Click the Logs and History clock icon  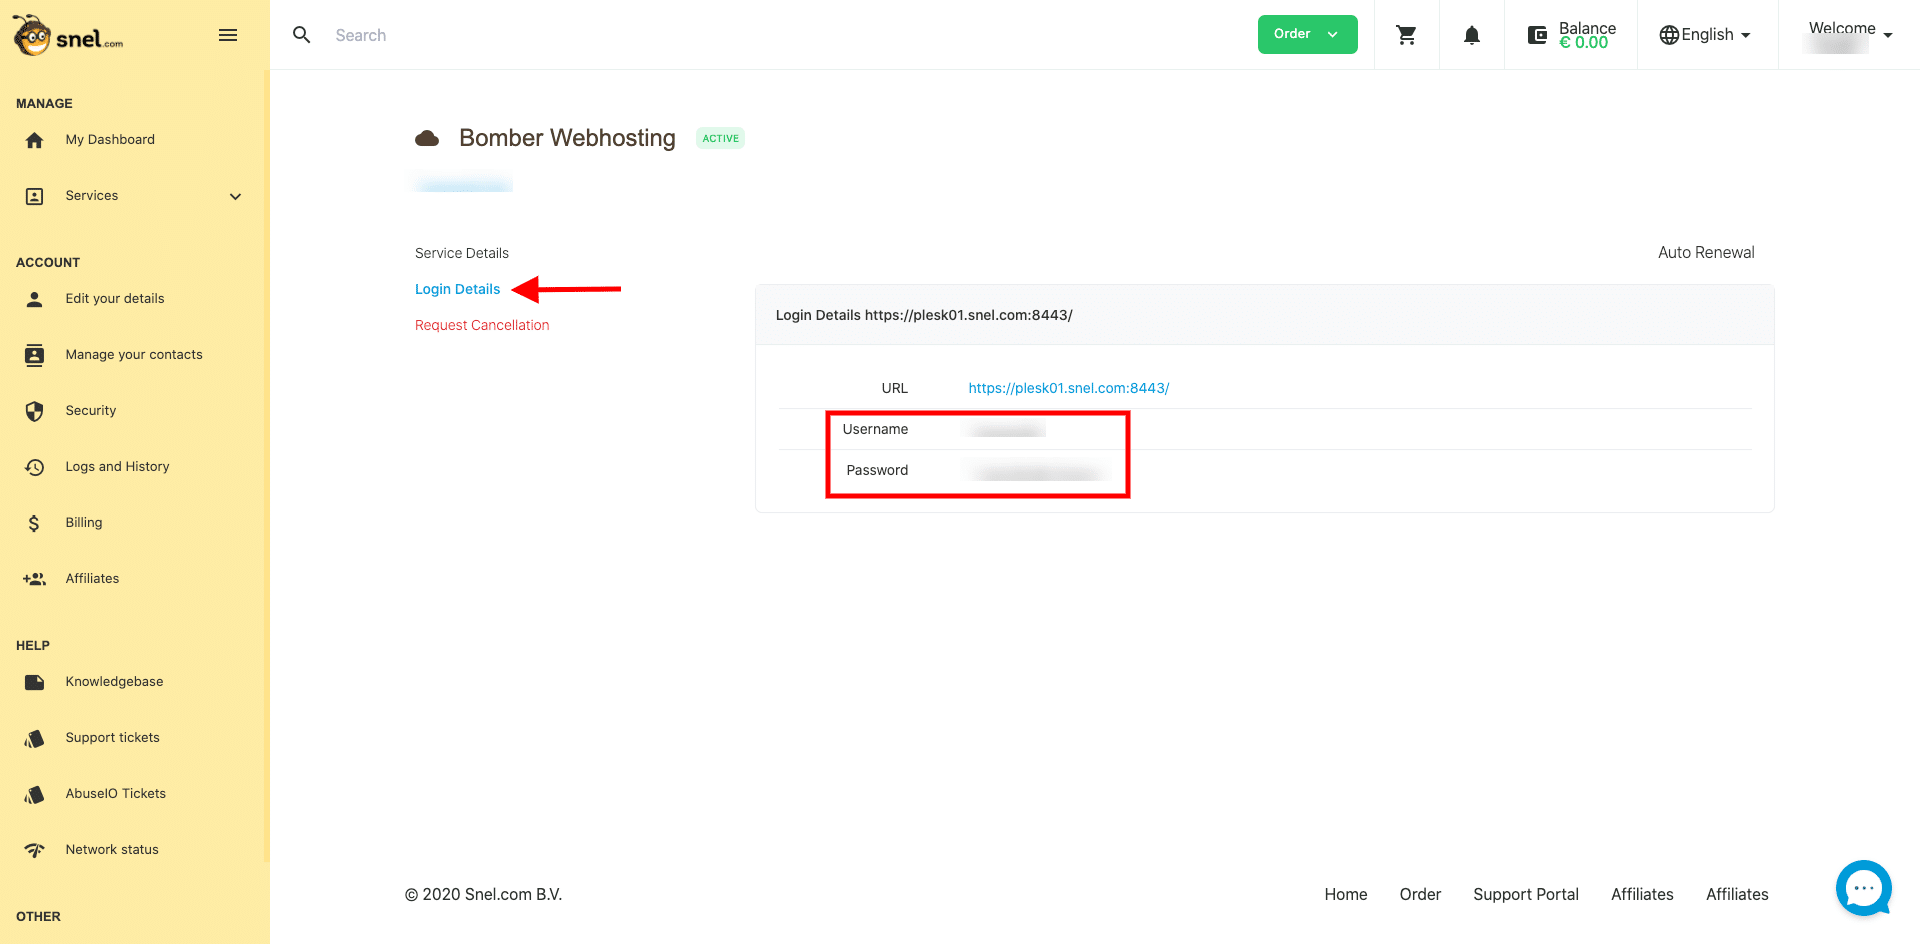[x=34, y=467]
